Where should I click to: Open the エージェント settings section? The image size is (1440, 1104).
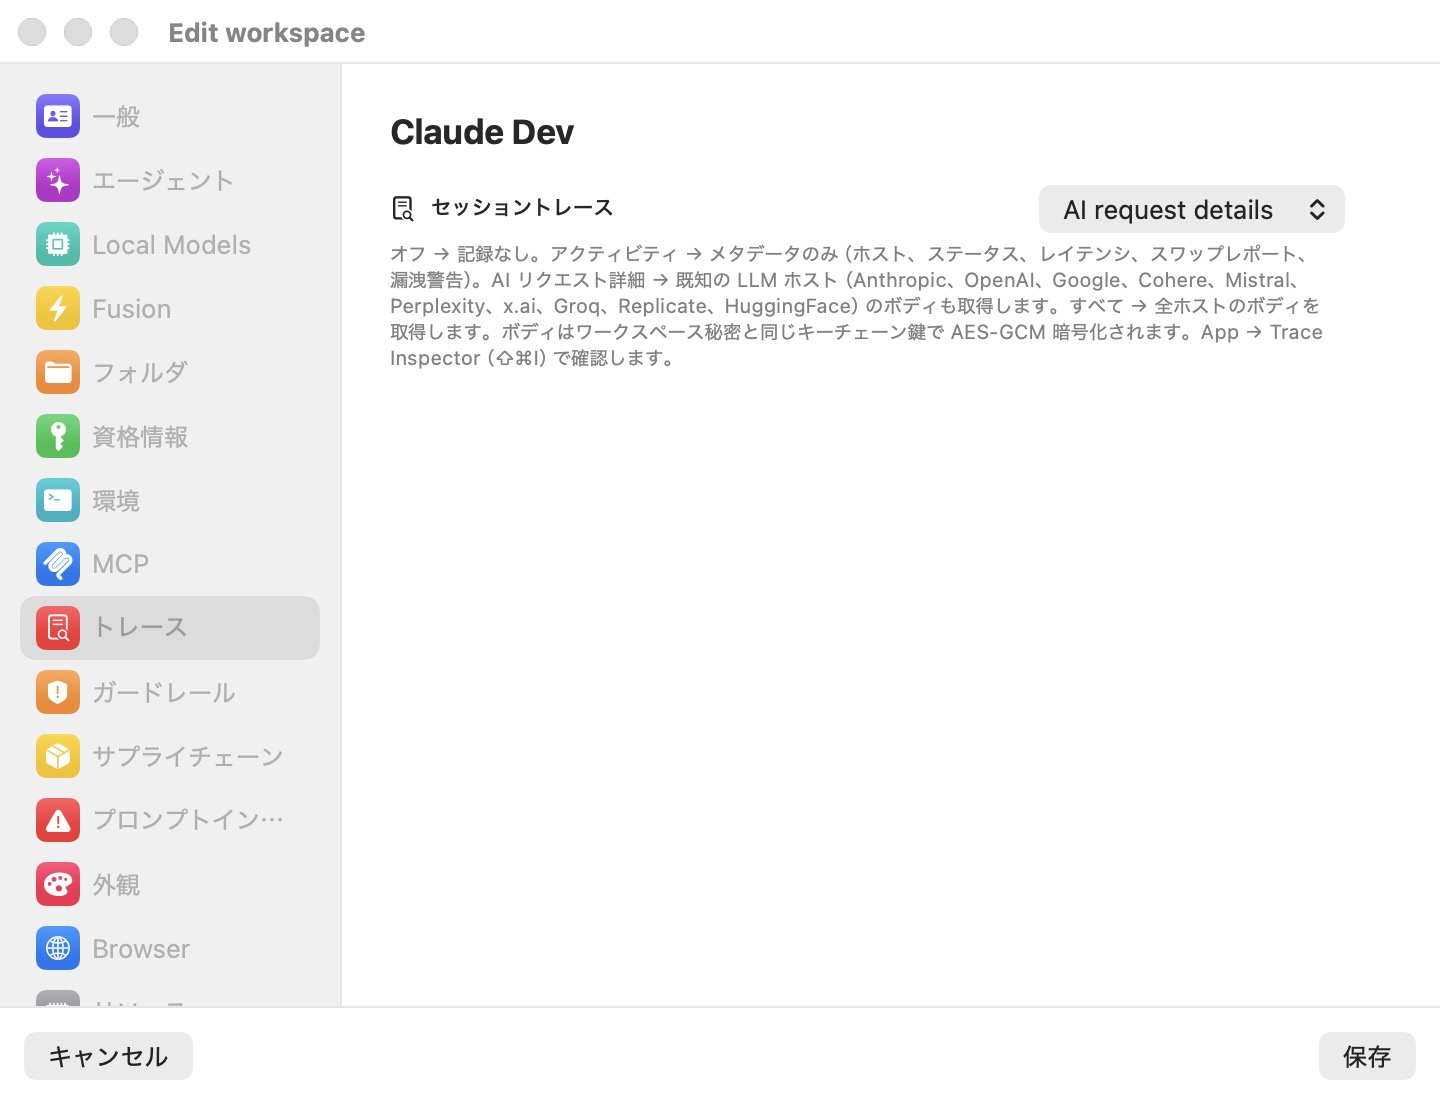click(x=170, y=180)
